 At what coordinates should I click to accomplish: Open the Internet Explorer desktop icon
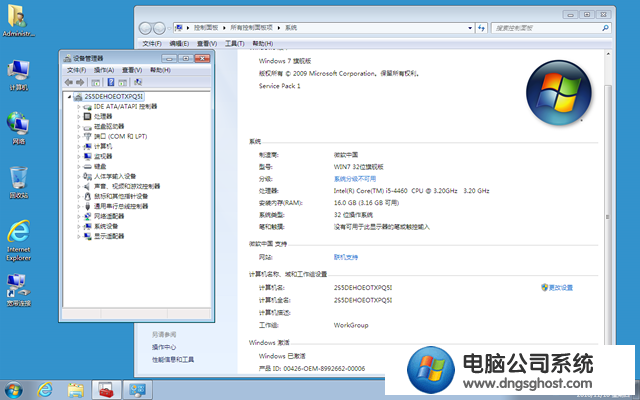18,240
